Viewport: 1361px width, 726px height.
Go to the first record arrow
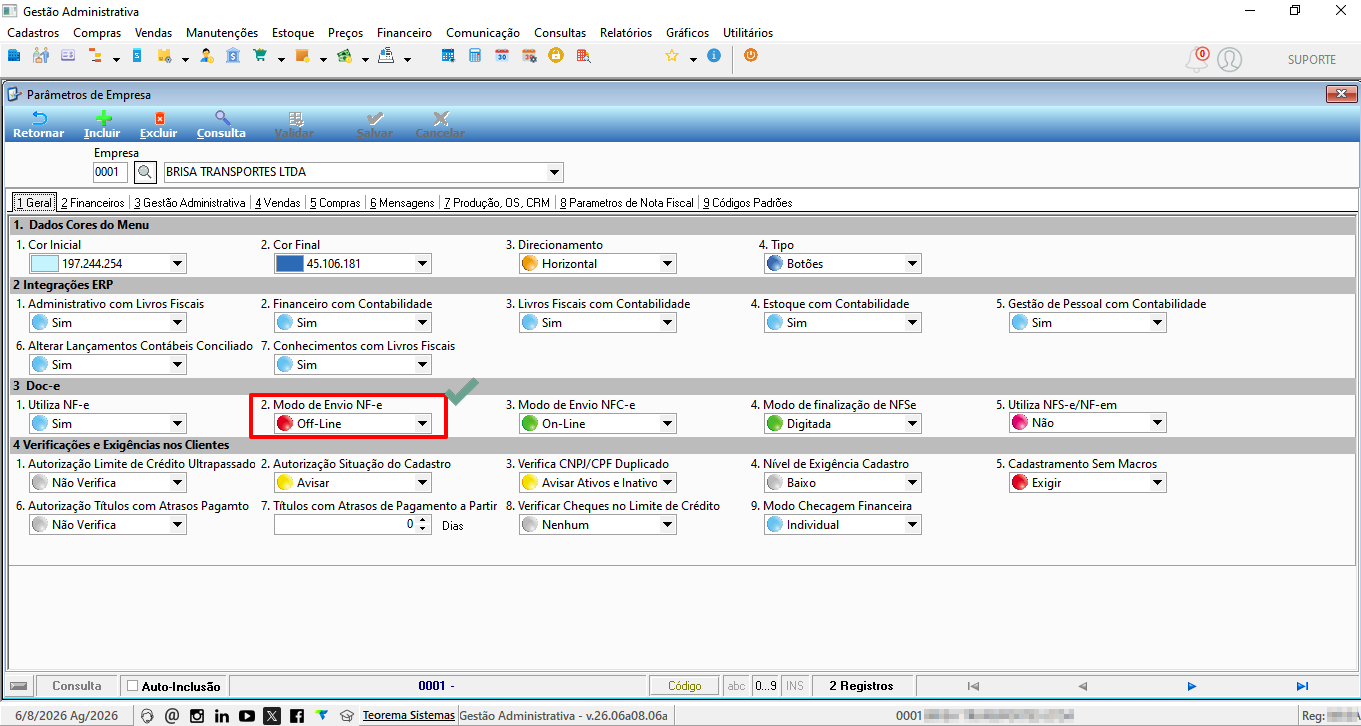[973, 686]
